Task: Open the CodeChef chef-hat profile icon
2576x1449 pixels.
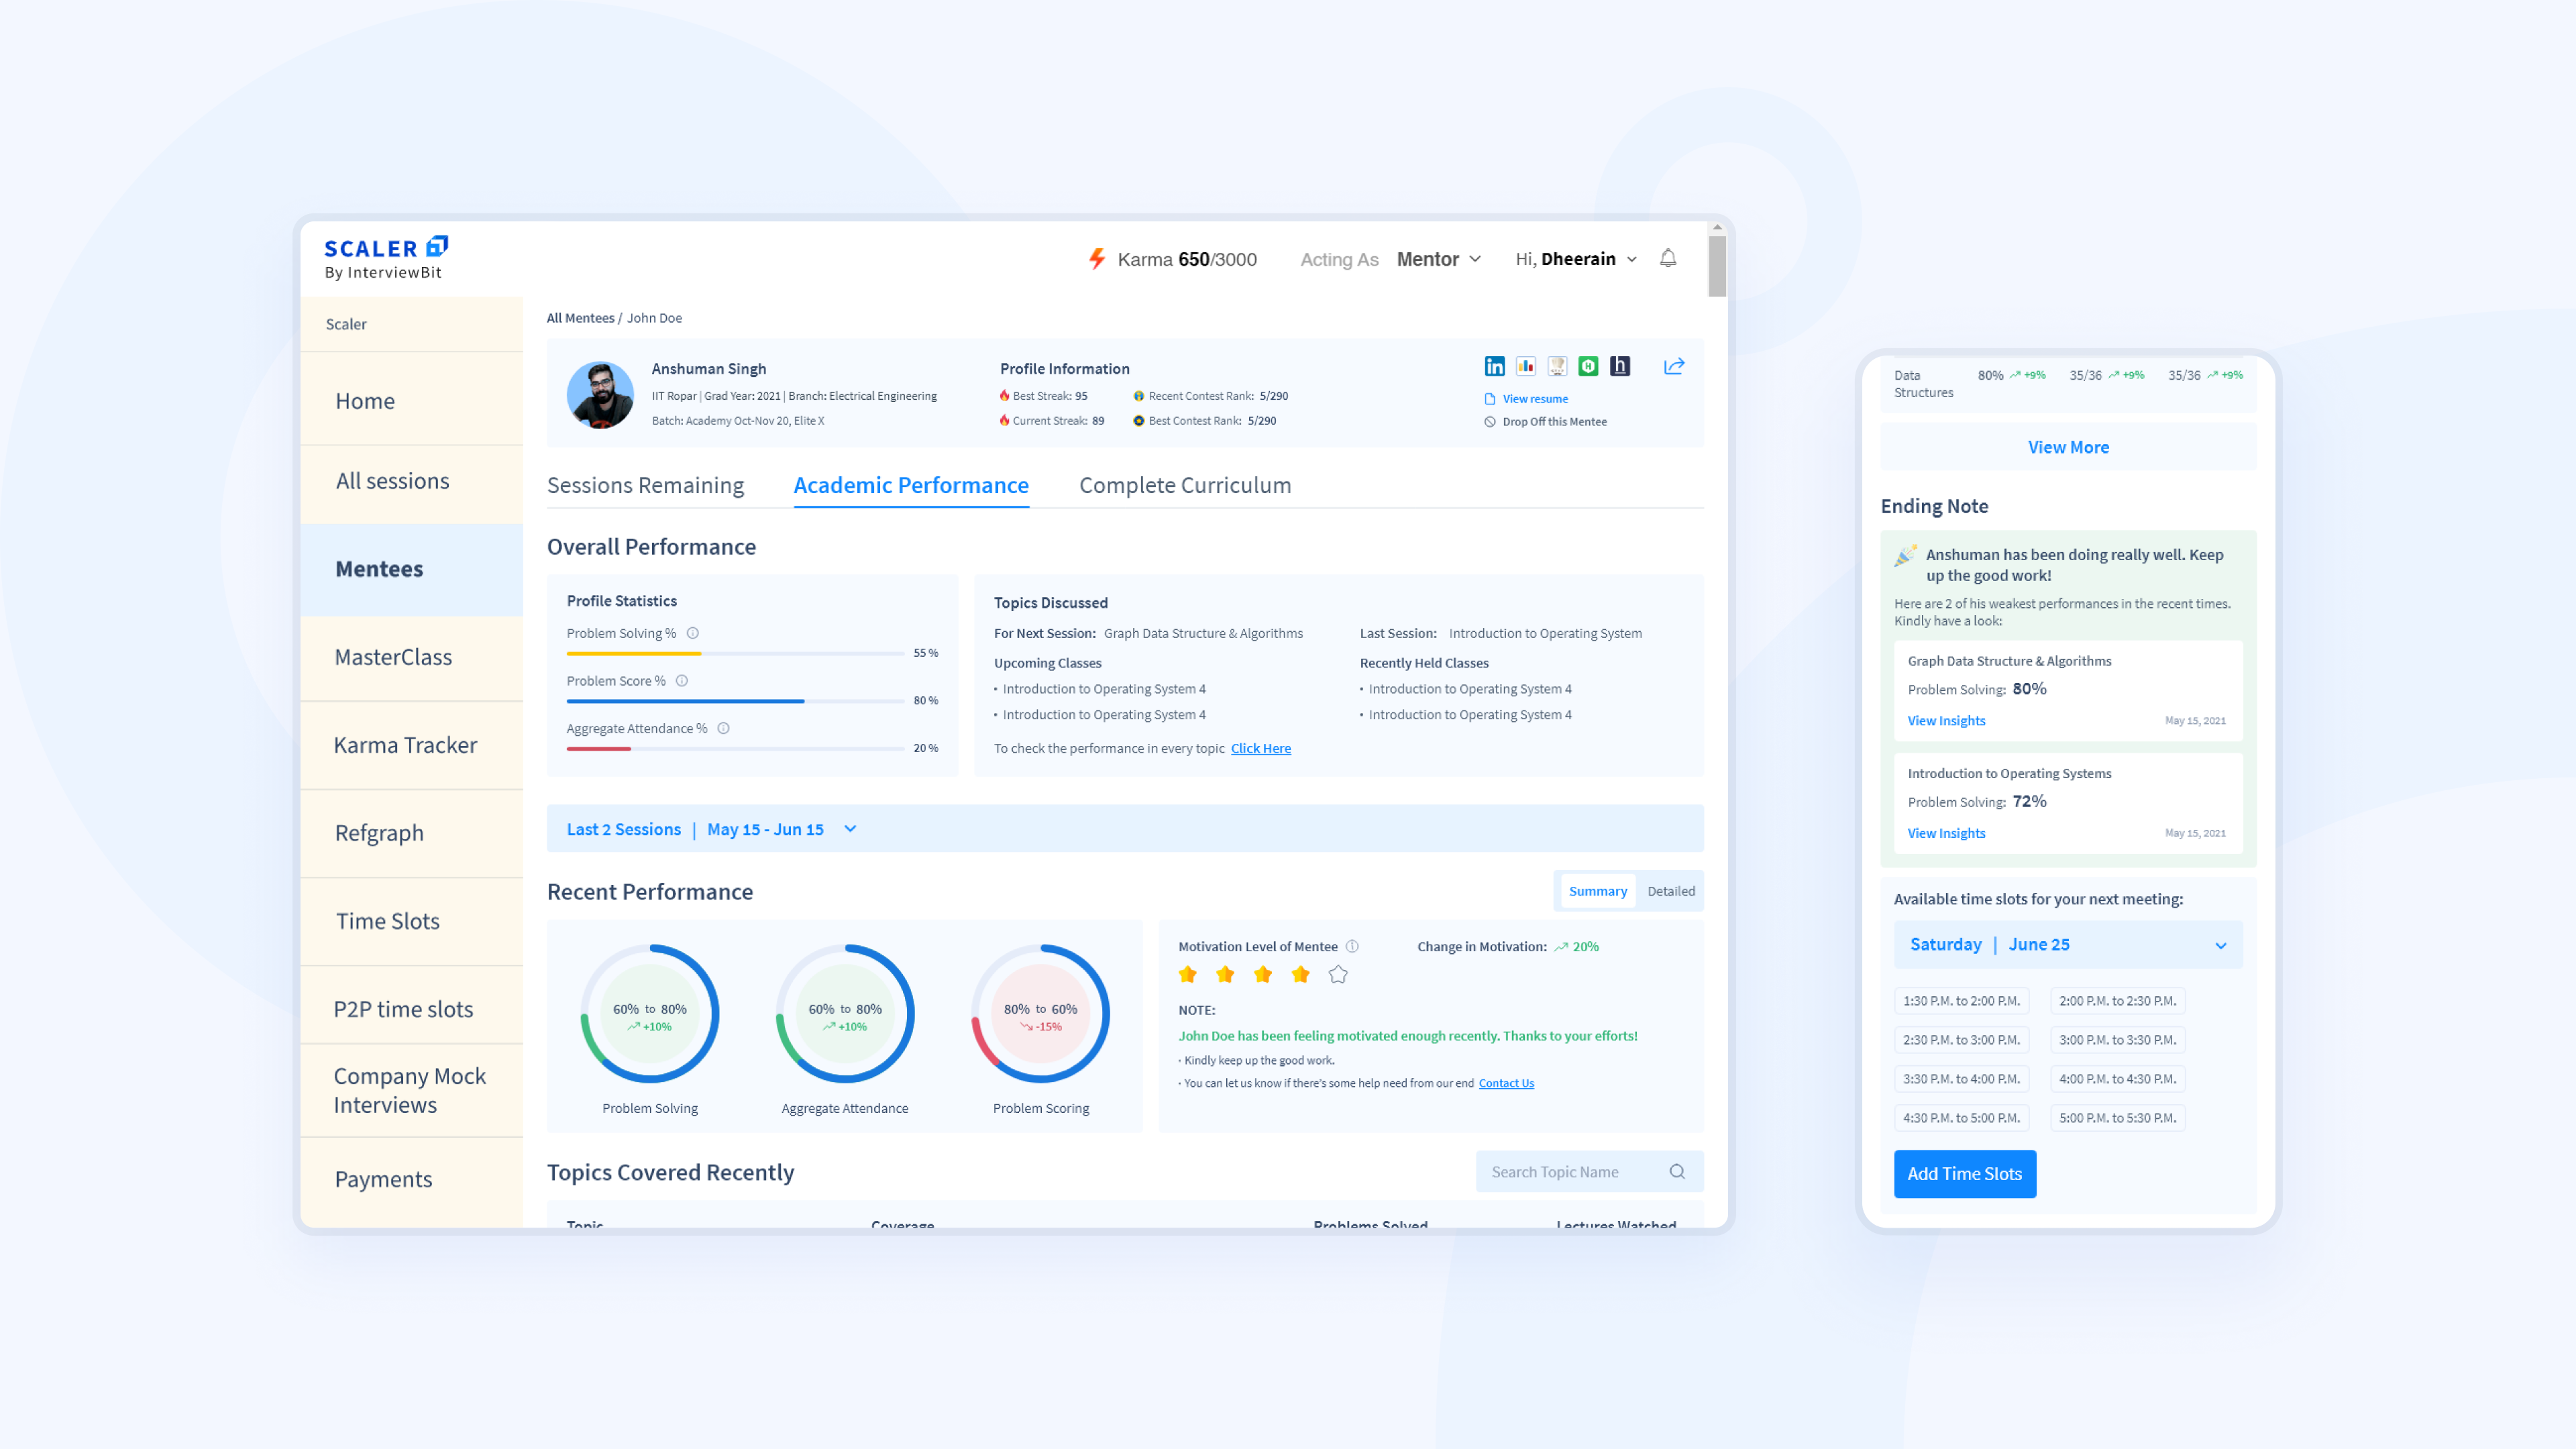Action: pyautogui.click(x=1557, y=366)
